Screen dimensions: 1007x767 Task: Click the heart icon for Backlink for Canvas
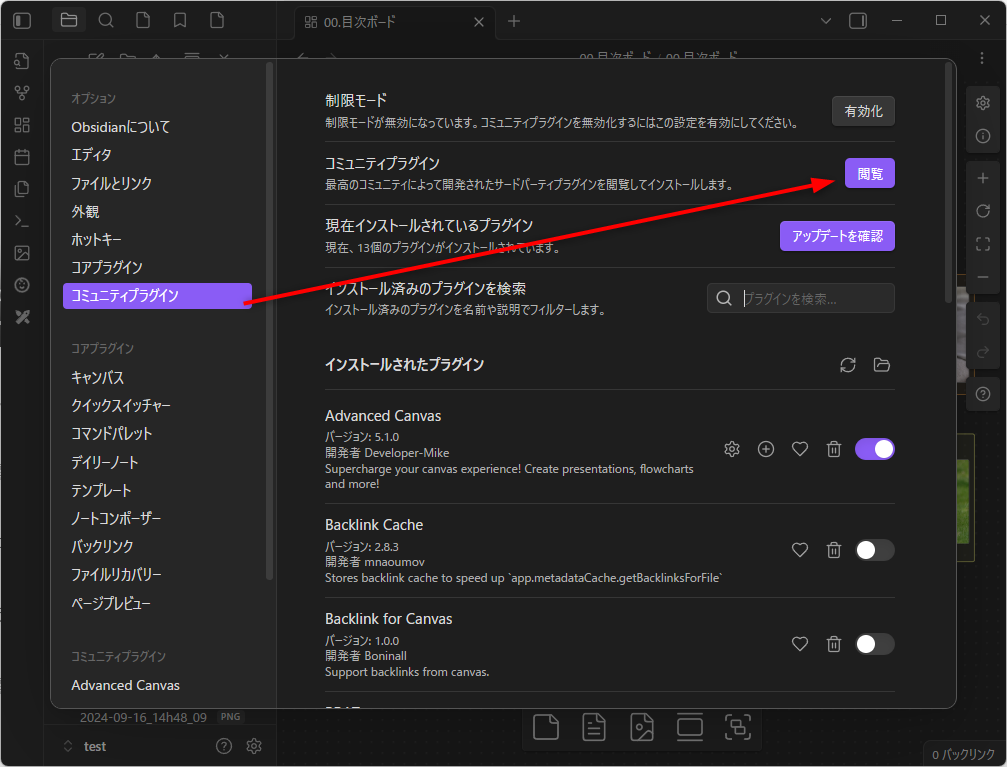800,644
